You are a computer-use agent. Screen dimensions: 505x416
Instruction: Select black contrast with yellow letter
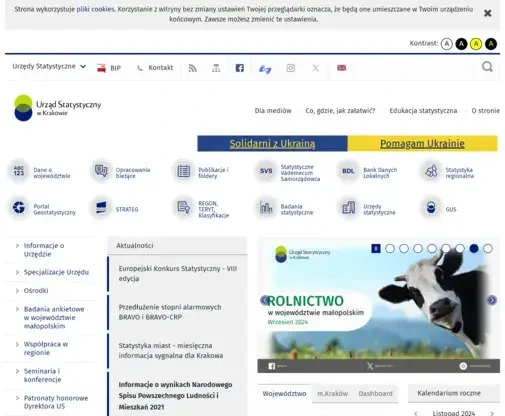[491, 44]
